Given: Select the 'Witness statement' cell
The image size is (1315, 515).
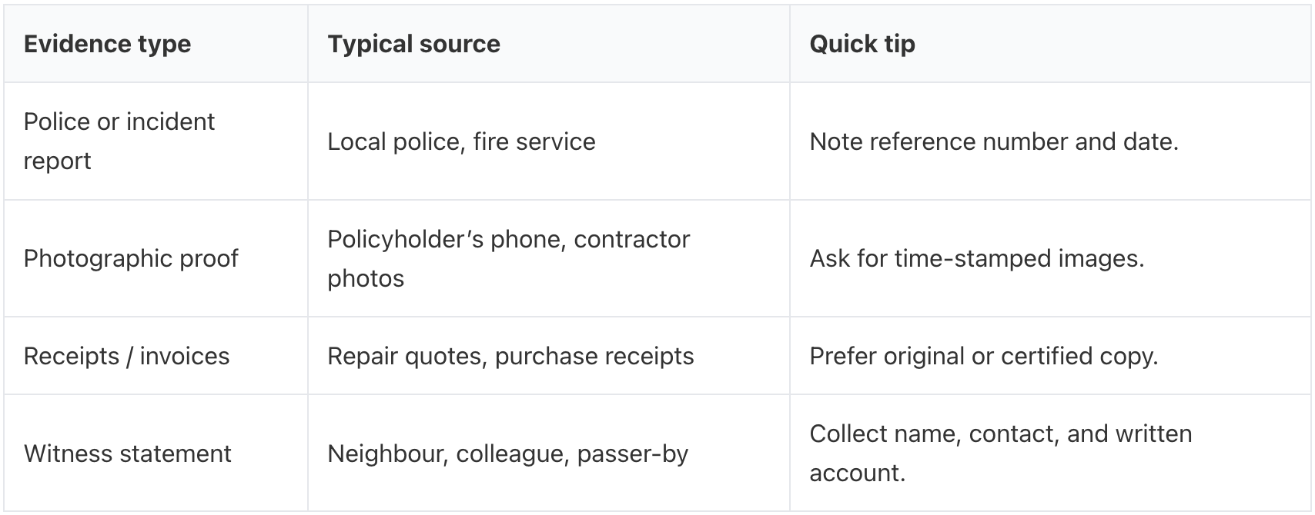Looking at the screenshot, I should pyautogui.click(x=127, y=453).
